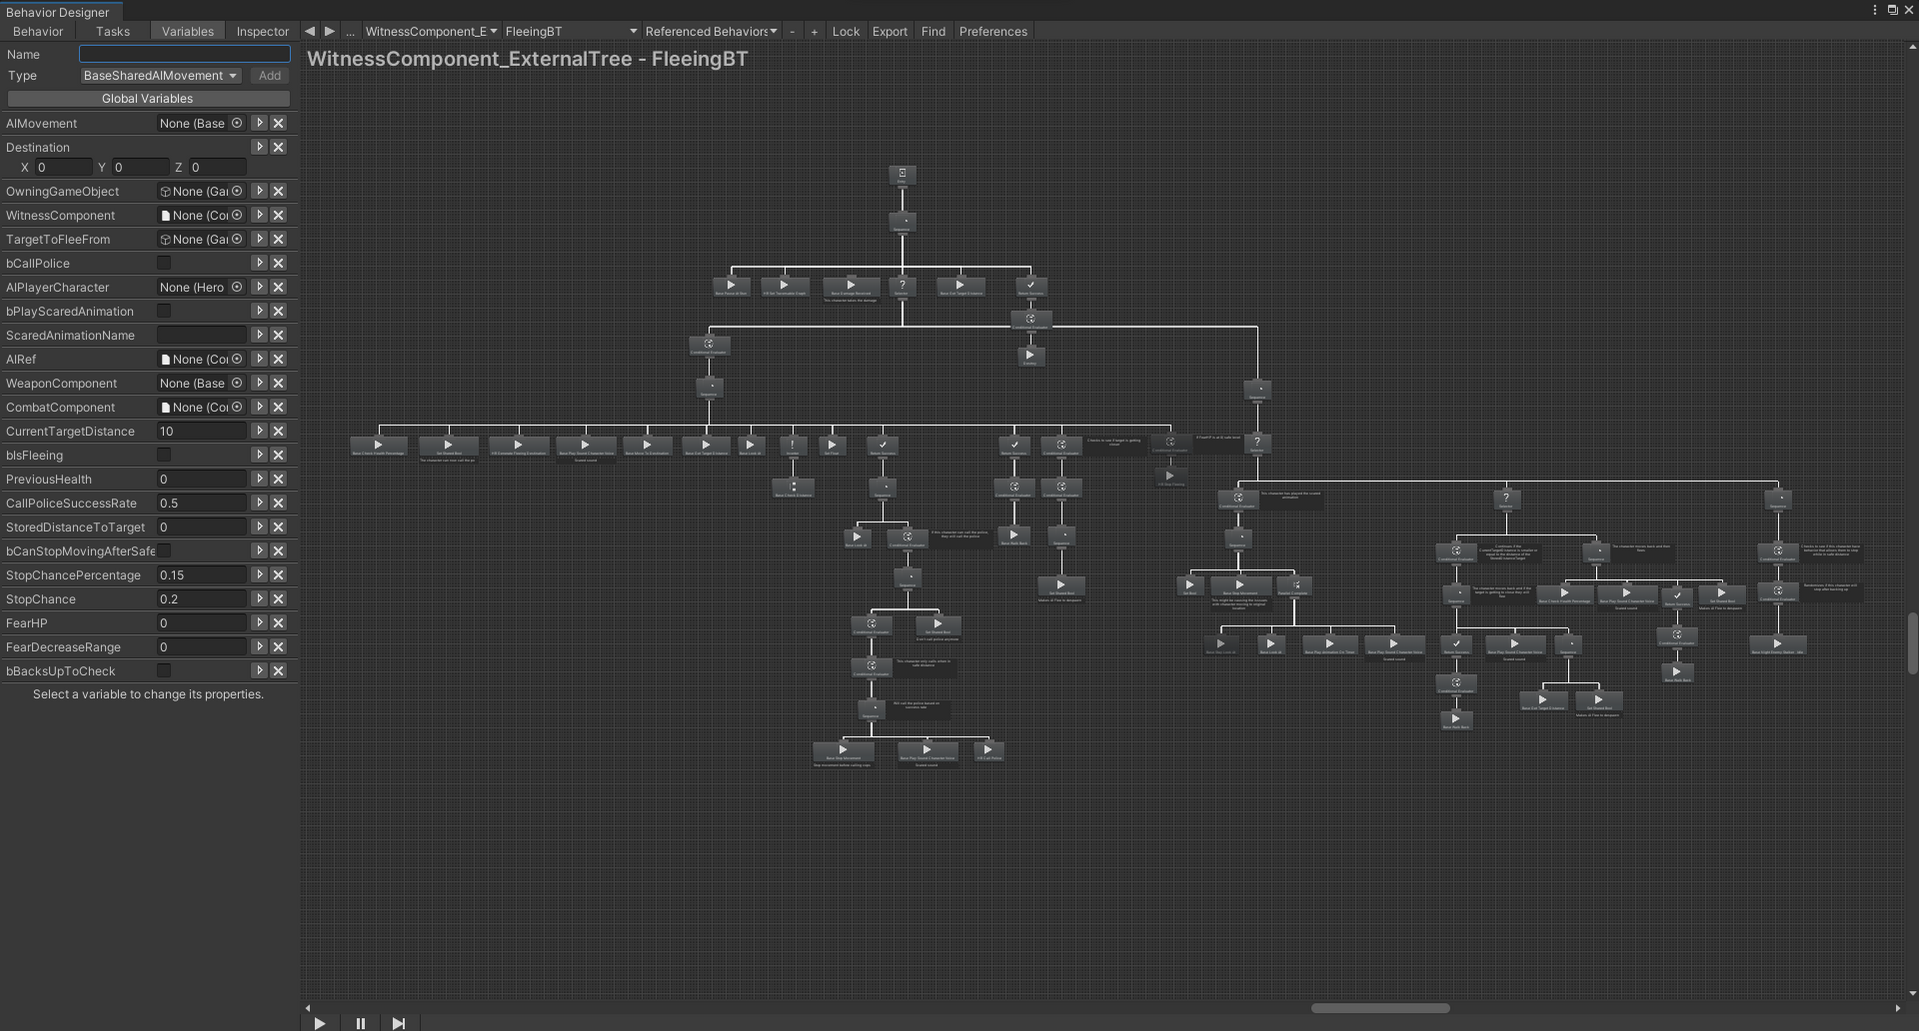This screenshot has width=1919, height=1031.
Task: Delete the CurrentTargetDistance variable
Action: (279, 431)
